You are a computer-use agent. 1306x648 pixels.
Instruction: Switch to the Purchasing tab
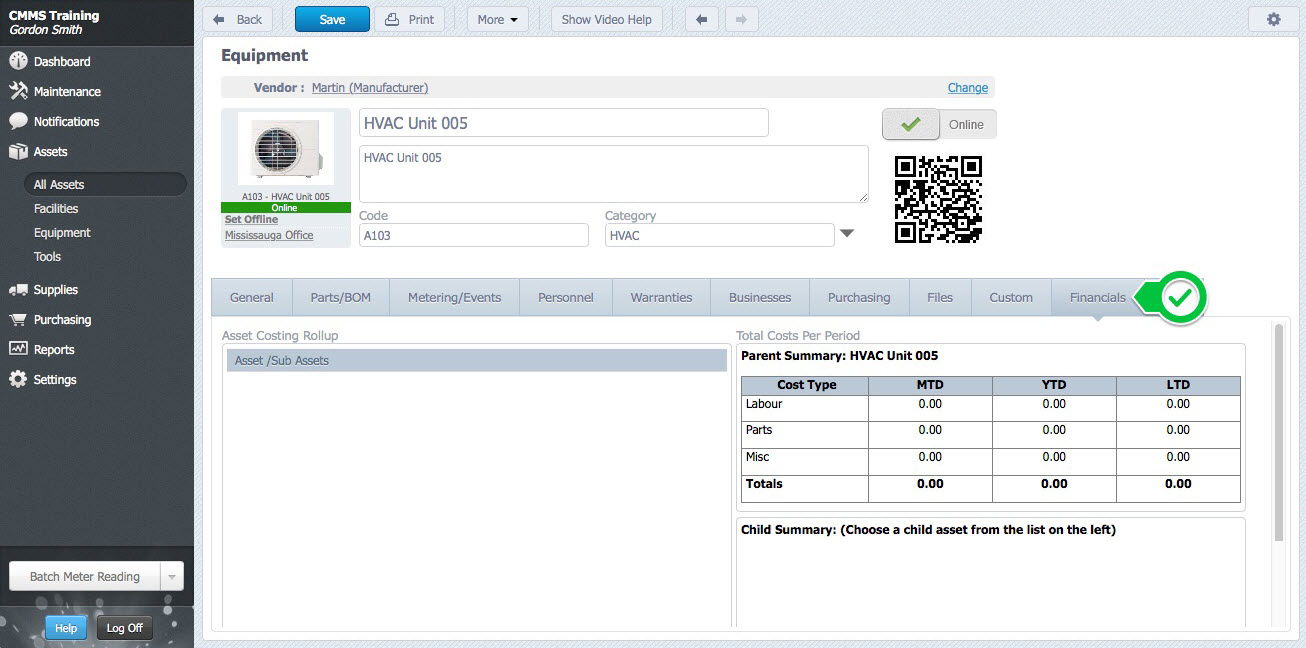pyautogui.click(x=859, y=297)
